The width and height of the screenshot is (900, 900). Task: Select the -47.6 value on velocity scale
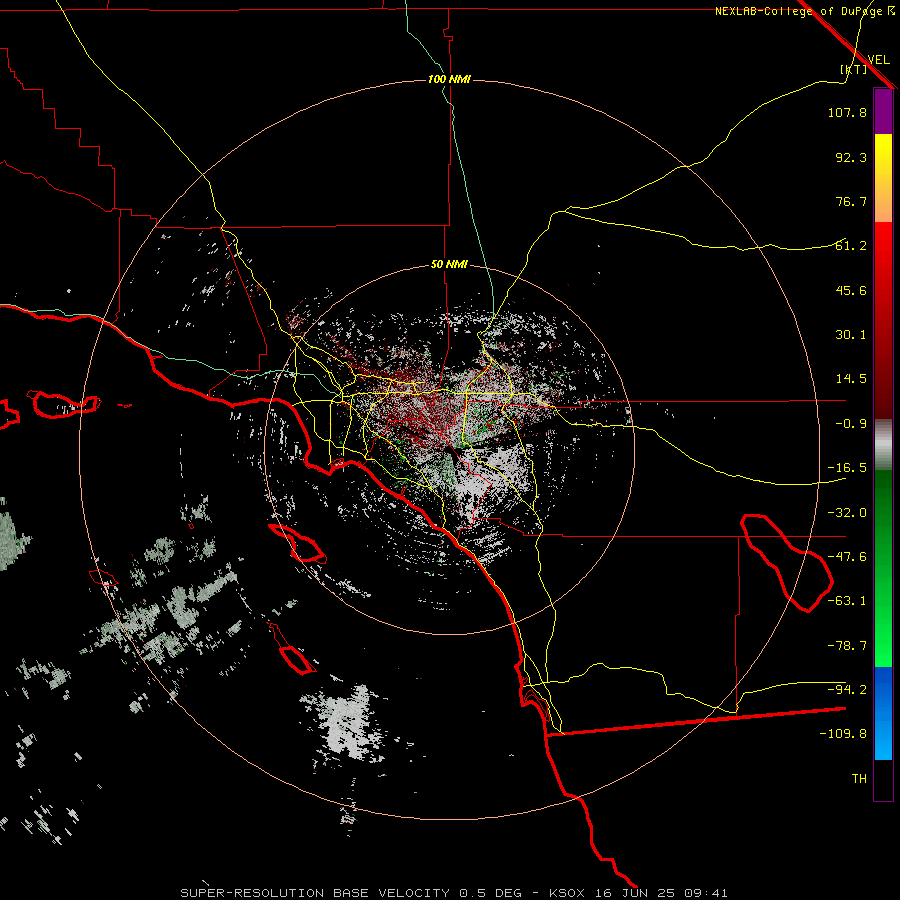click(x=847, y=557)
